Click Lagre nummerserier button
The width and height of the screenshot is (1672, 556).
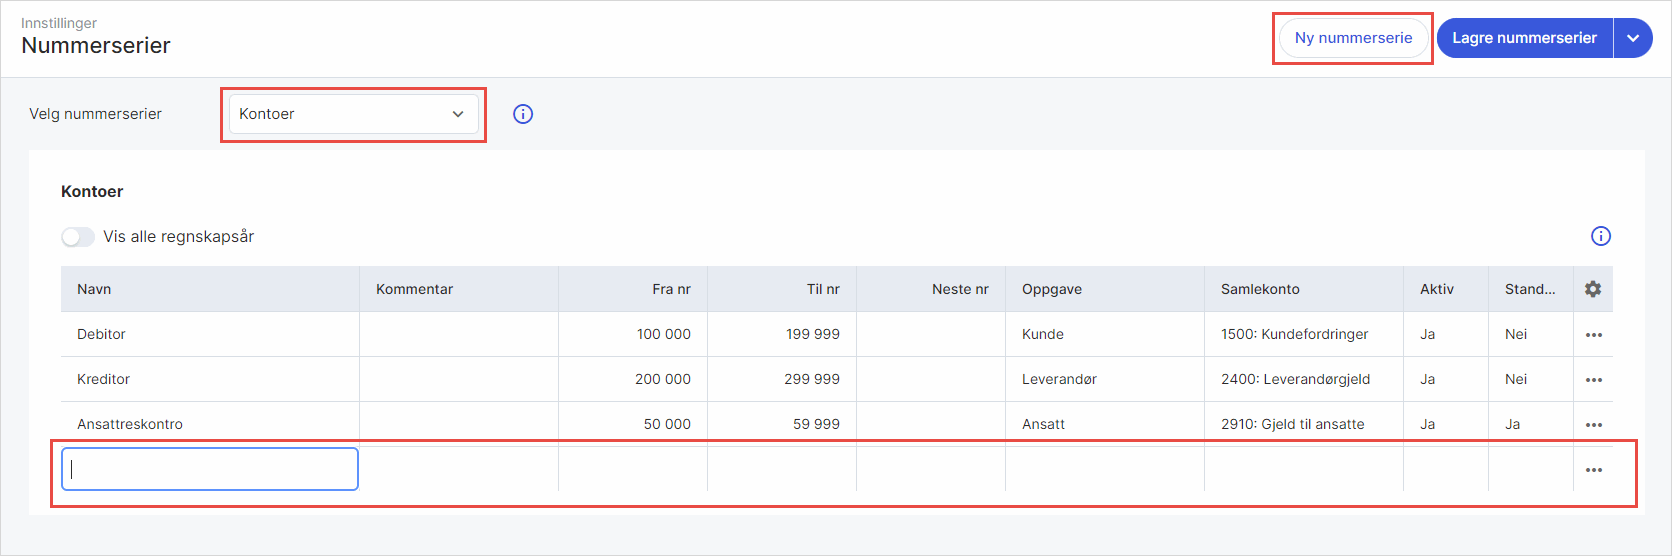click(1524, 38)
